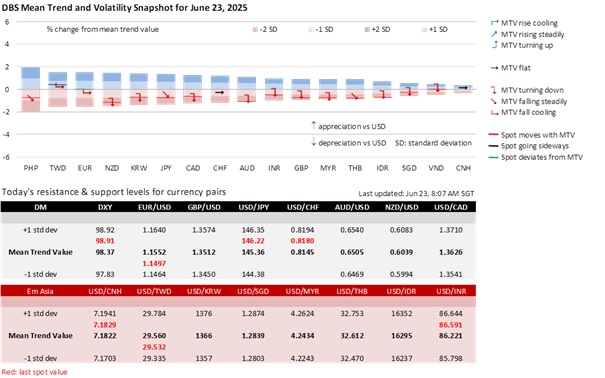Click the MTV turning up legend icon
605x378 pixels.
tap(494, 45)
